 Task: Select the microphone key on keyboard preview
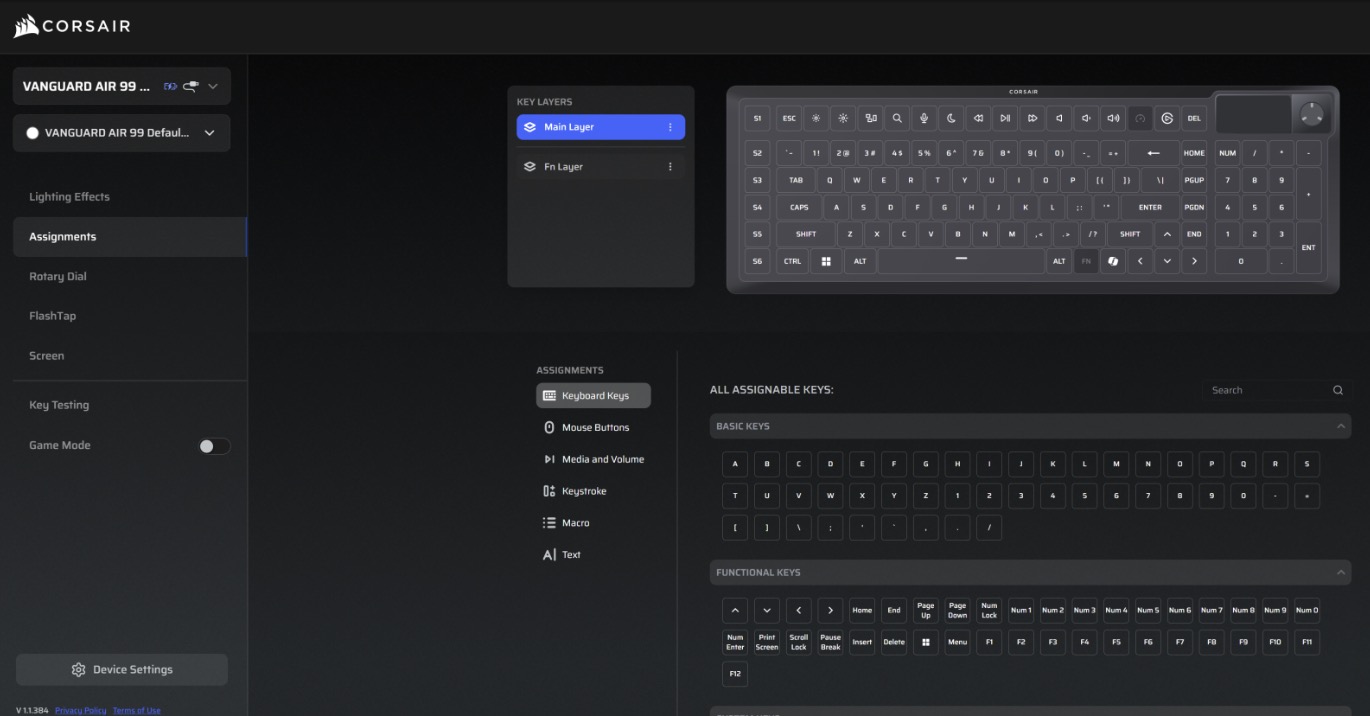(x=924, y=118)
